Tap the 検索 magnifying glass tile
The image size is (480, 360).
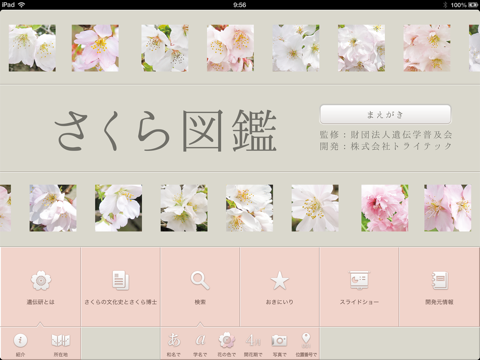pyautogui.click(x=200, y=287)
